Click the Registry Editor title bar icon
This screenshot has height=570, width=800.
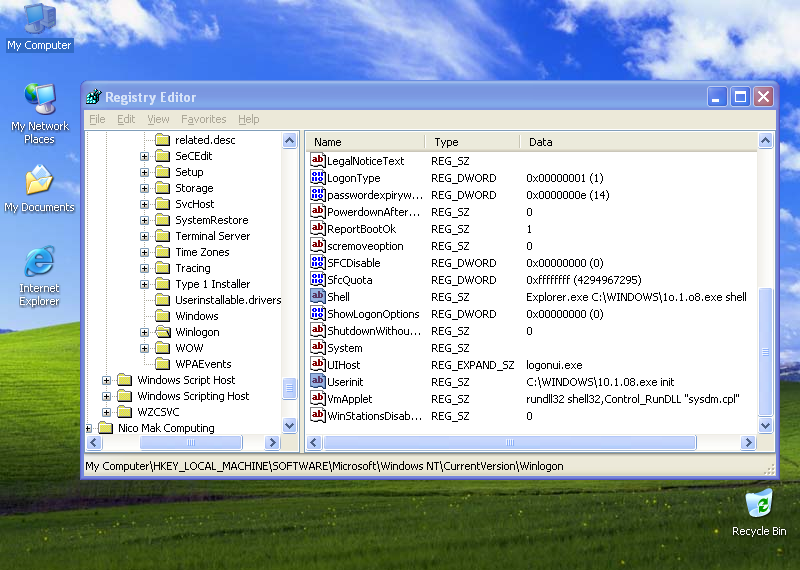[94, 96]
